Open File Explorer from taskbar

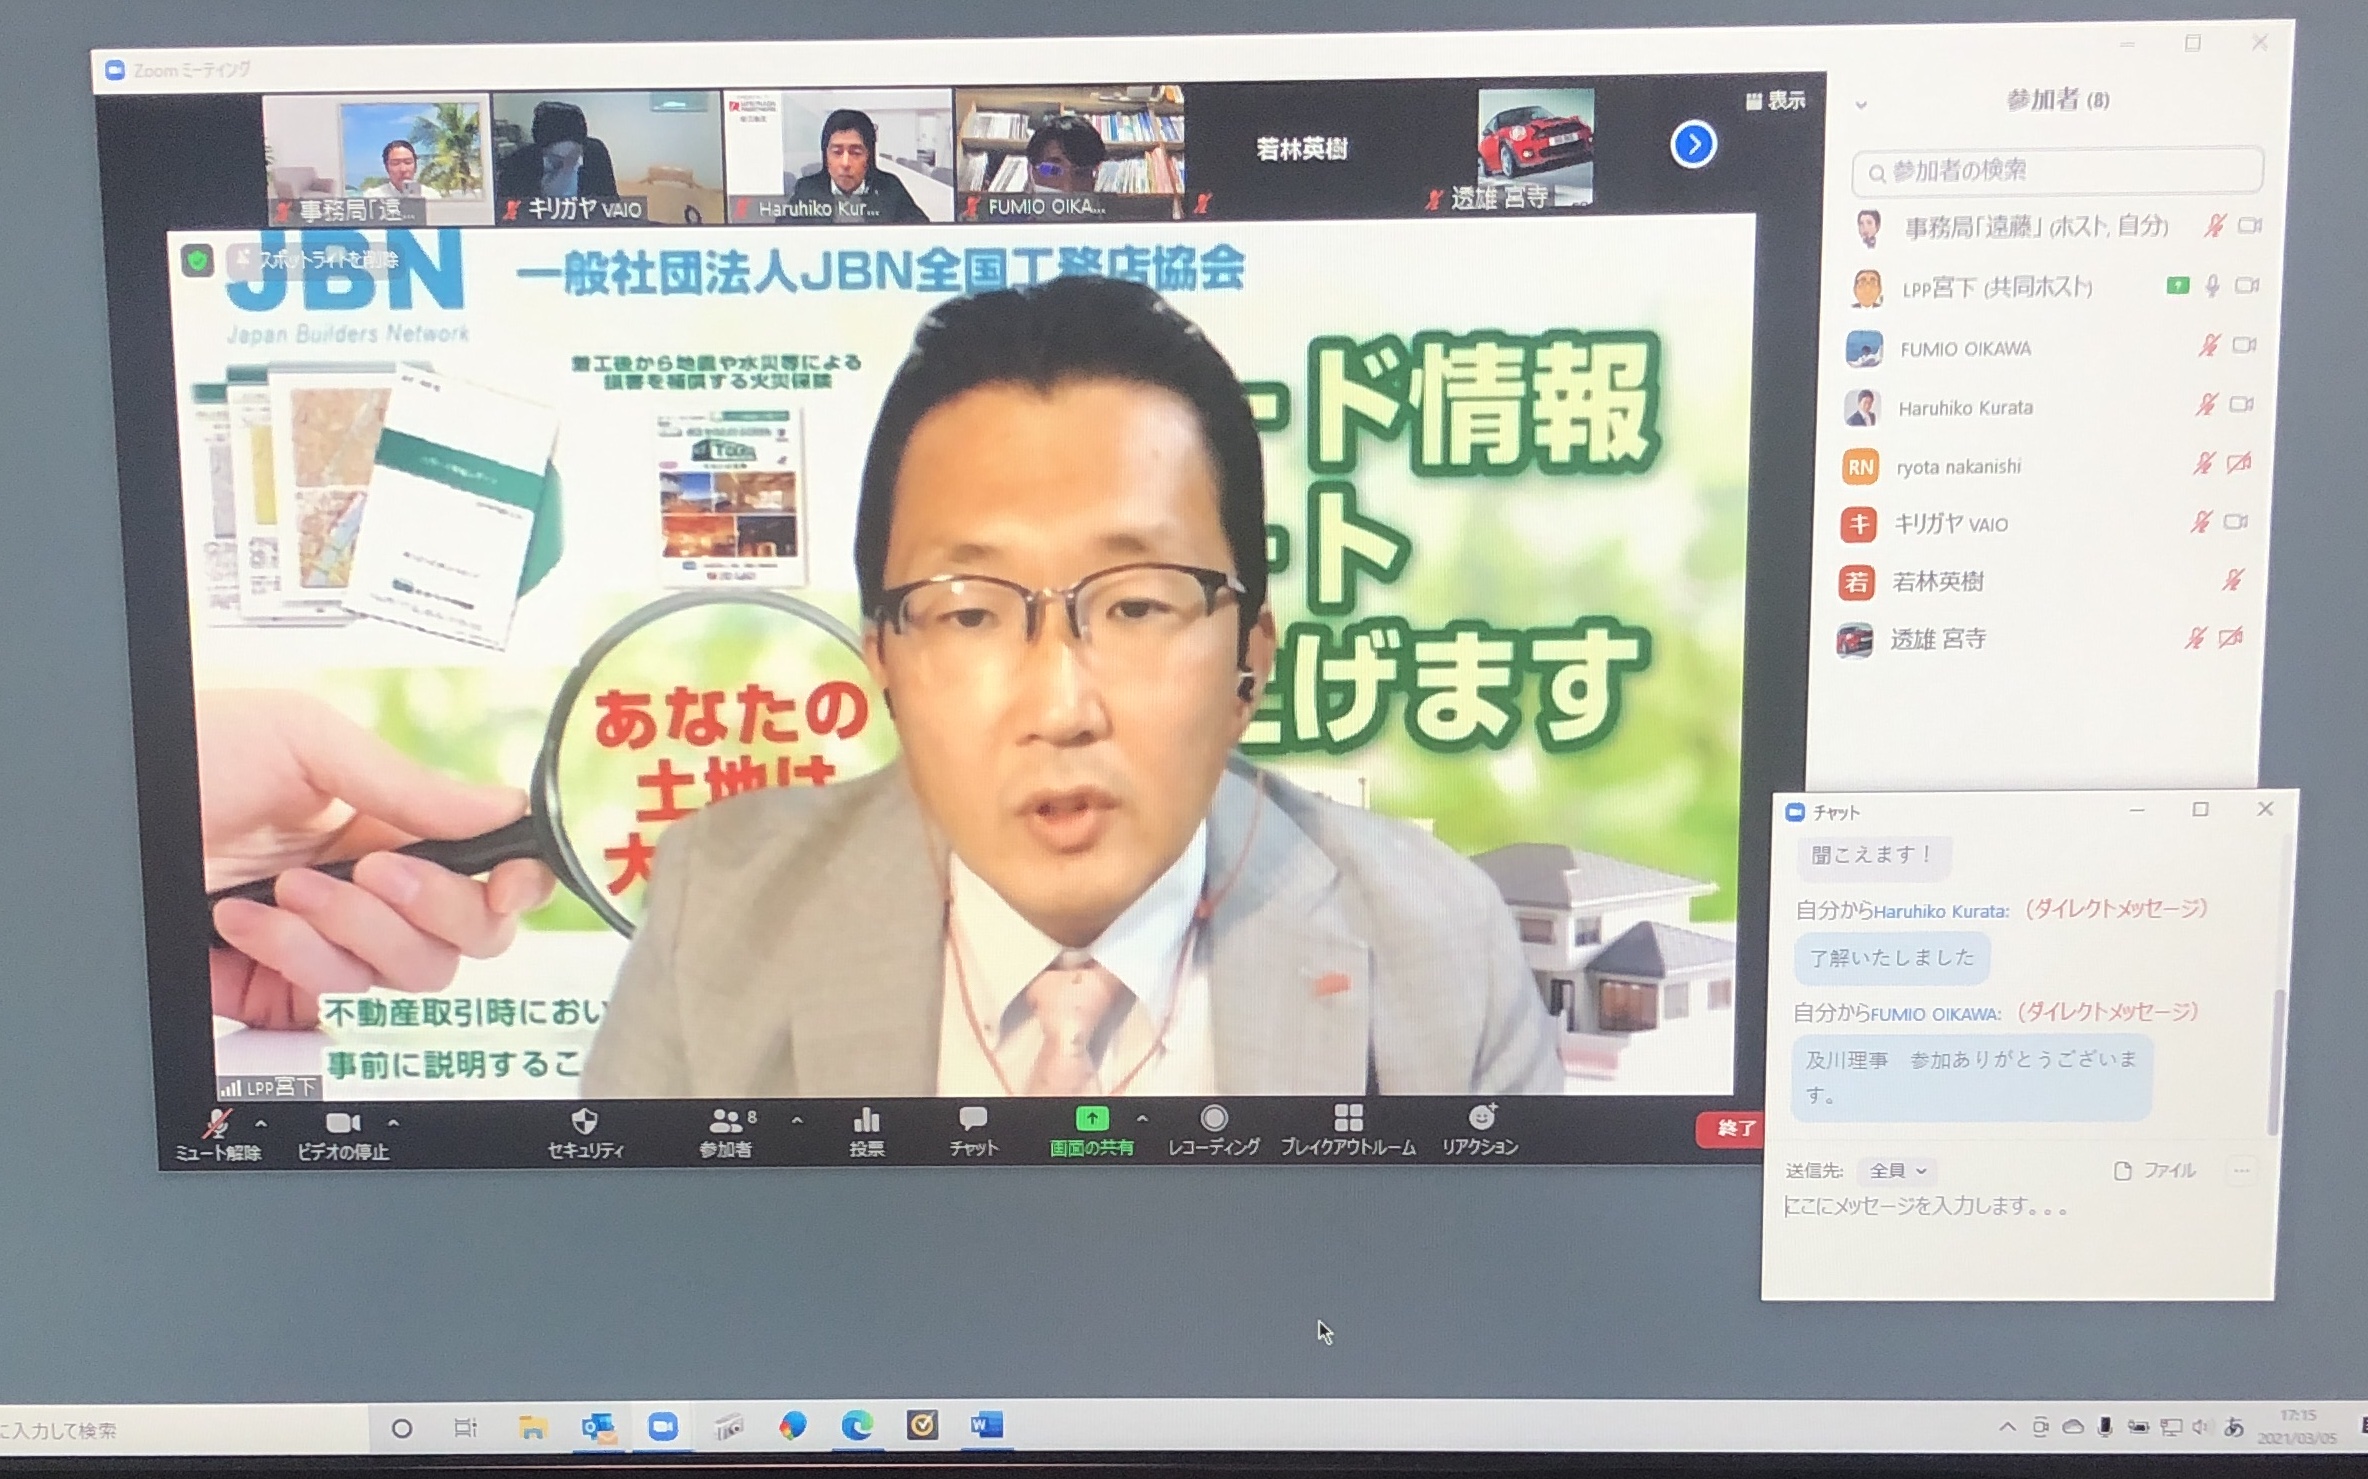click(x=532, y=1427)
